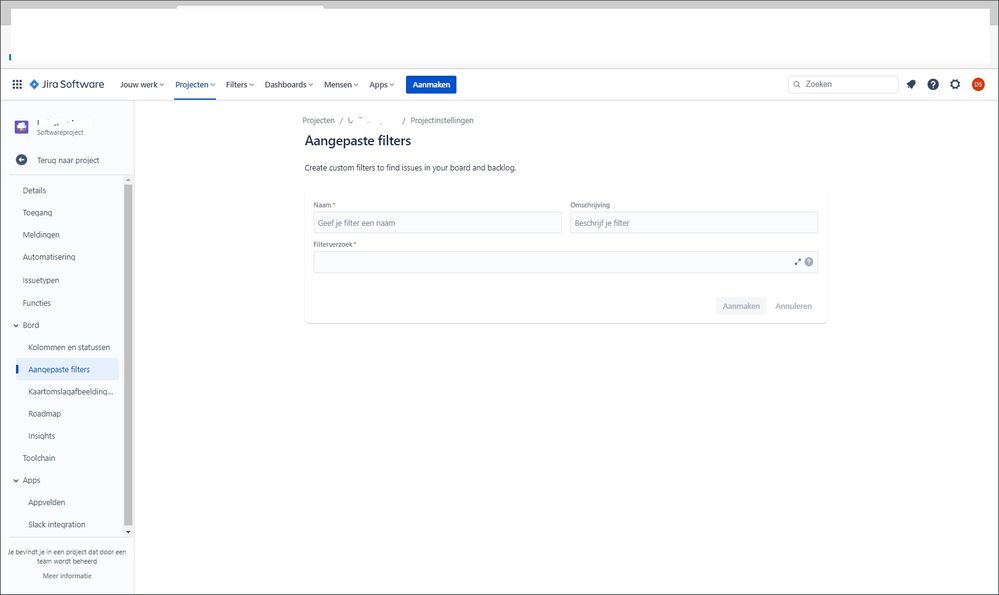Click the project avatar icon in sidebar
Image resolution: width=999 pixels, height=595 pixels.
[22, 127]
